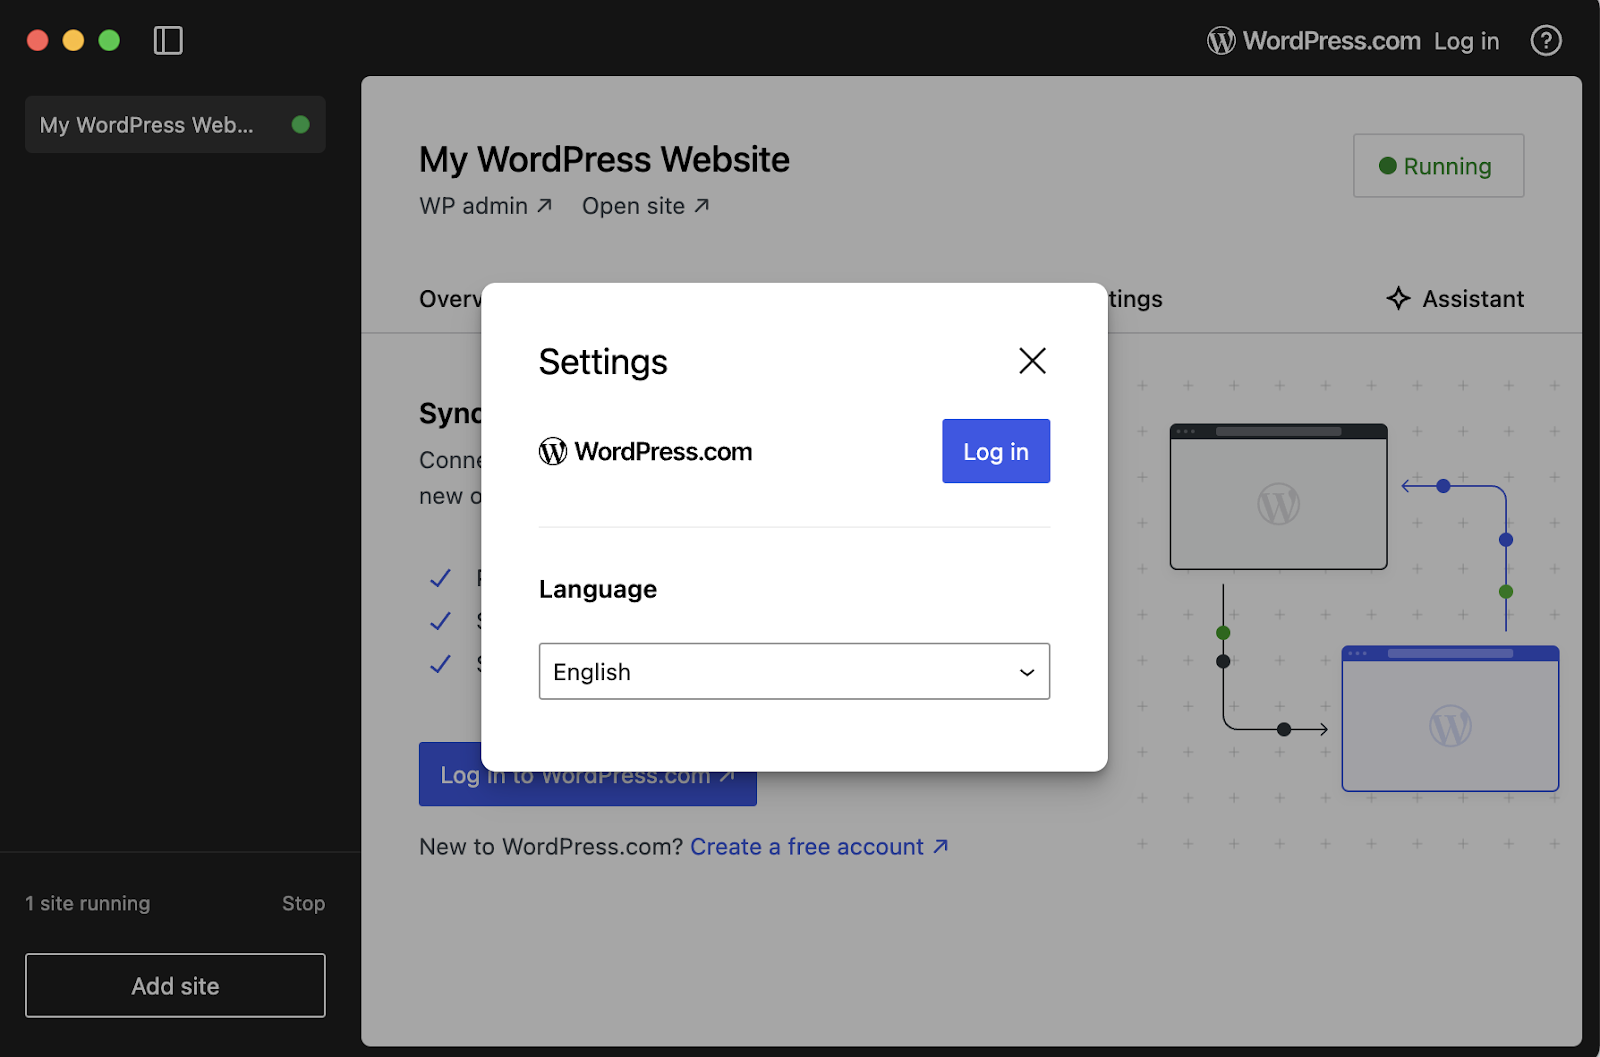Image resolution: width=1600 pixels, height=1057 pixels.
Task: Click the external-link arrow next to WP admin
Action: pos(544,204)
